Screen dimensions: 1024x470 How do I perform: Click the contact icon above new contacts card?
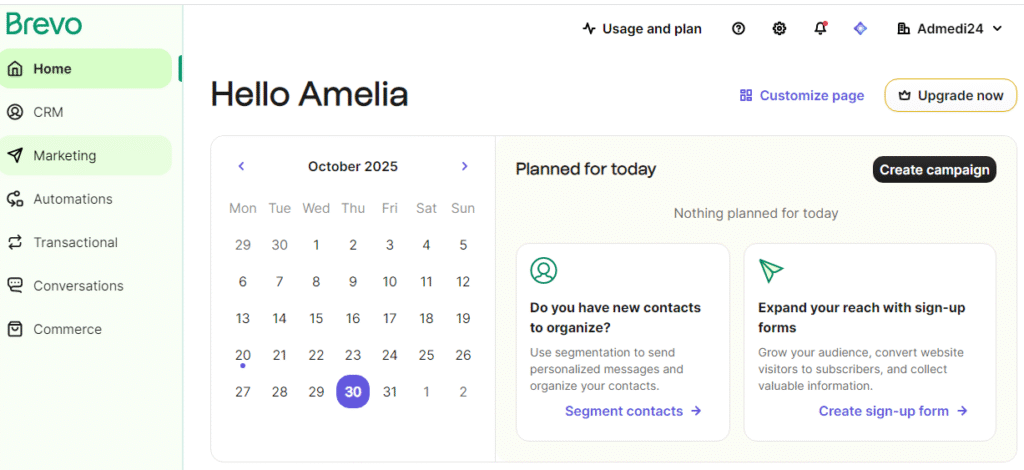543,270
